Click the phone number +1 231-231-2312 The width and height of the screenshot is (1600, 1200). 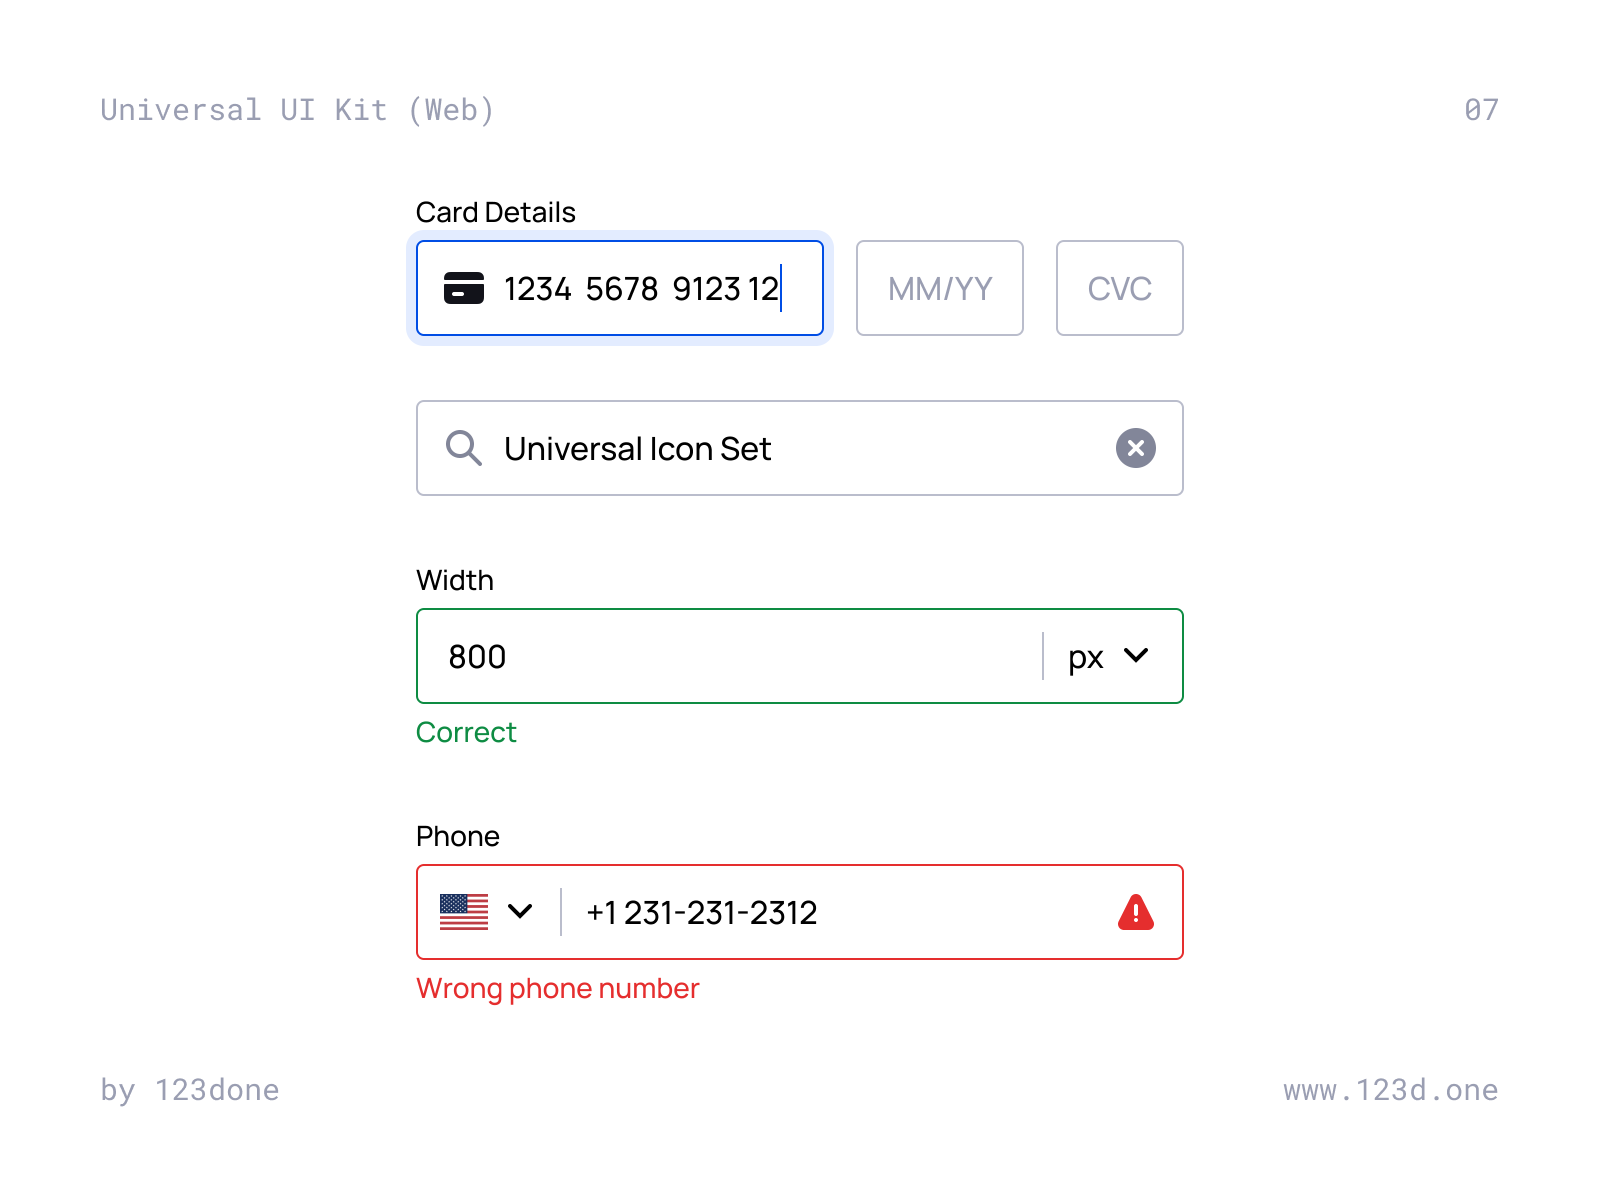(x=702, y=913)
